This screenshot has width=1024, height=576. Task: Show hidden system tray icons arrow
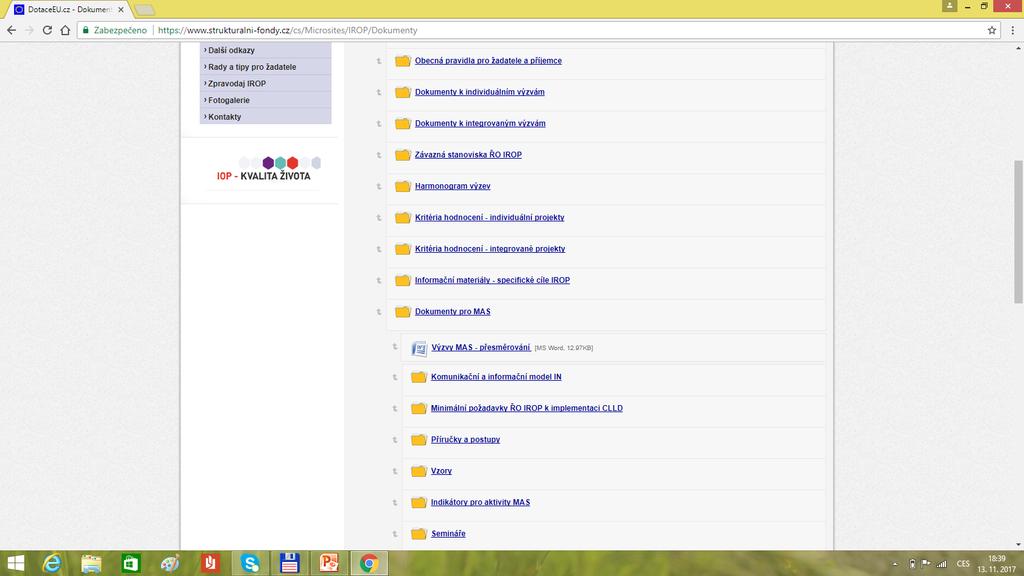click(x=895, y=564)
